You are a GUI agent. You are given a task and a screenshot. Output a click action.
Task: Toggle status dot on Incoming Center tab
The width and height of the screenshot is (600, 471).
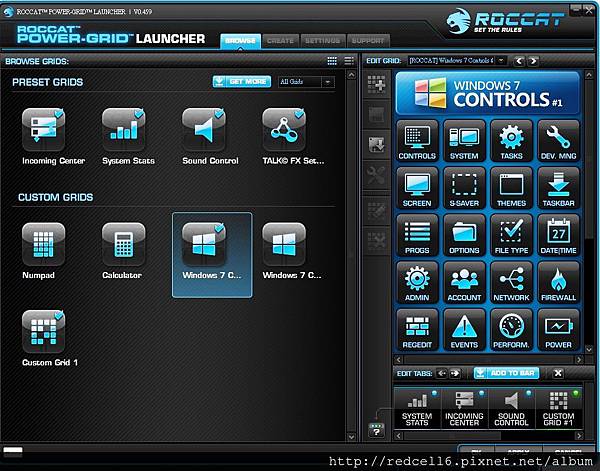(x=481, y=393)
